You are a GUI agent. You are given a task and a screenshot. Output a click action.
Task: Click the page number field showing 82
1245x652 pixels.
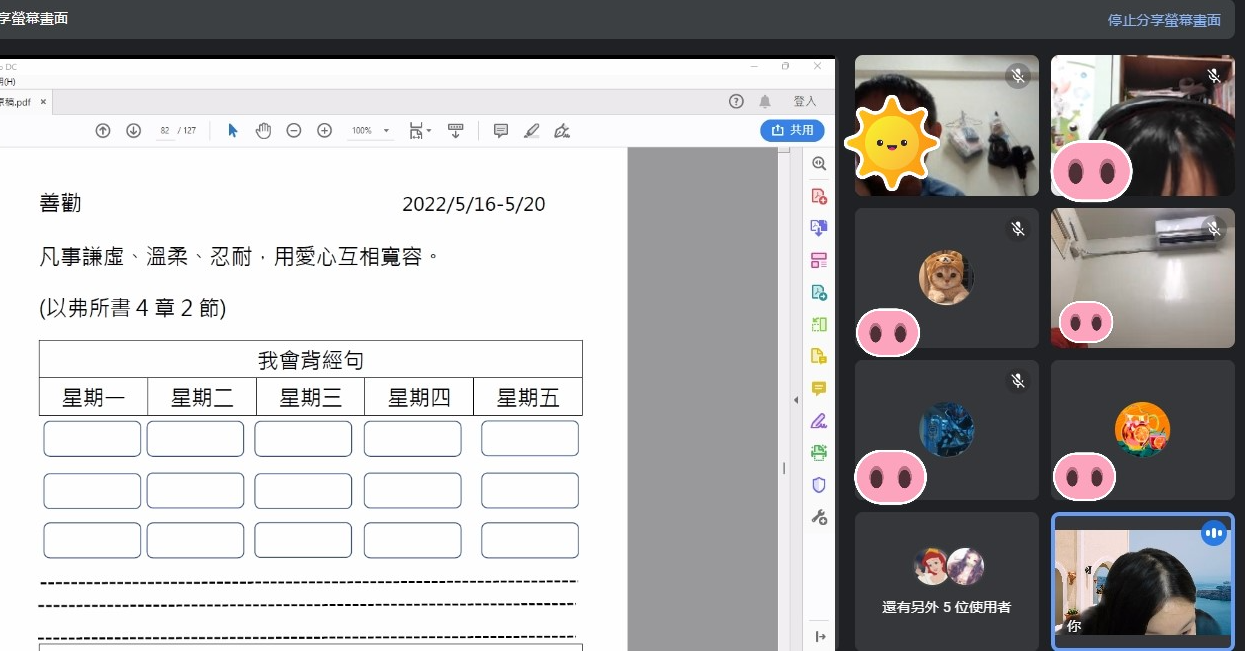coord(164,131)
